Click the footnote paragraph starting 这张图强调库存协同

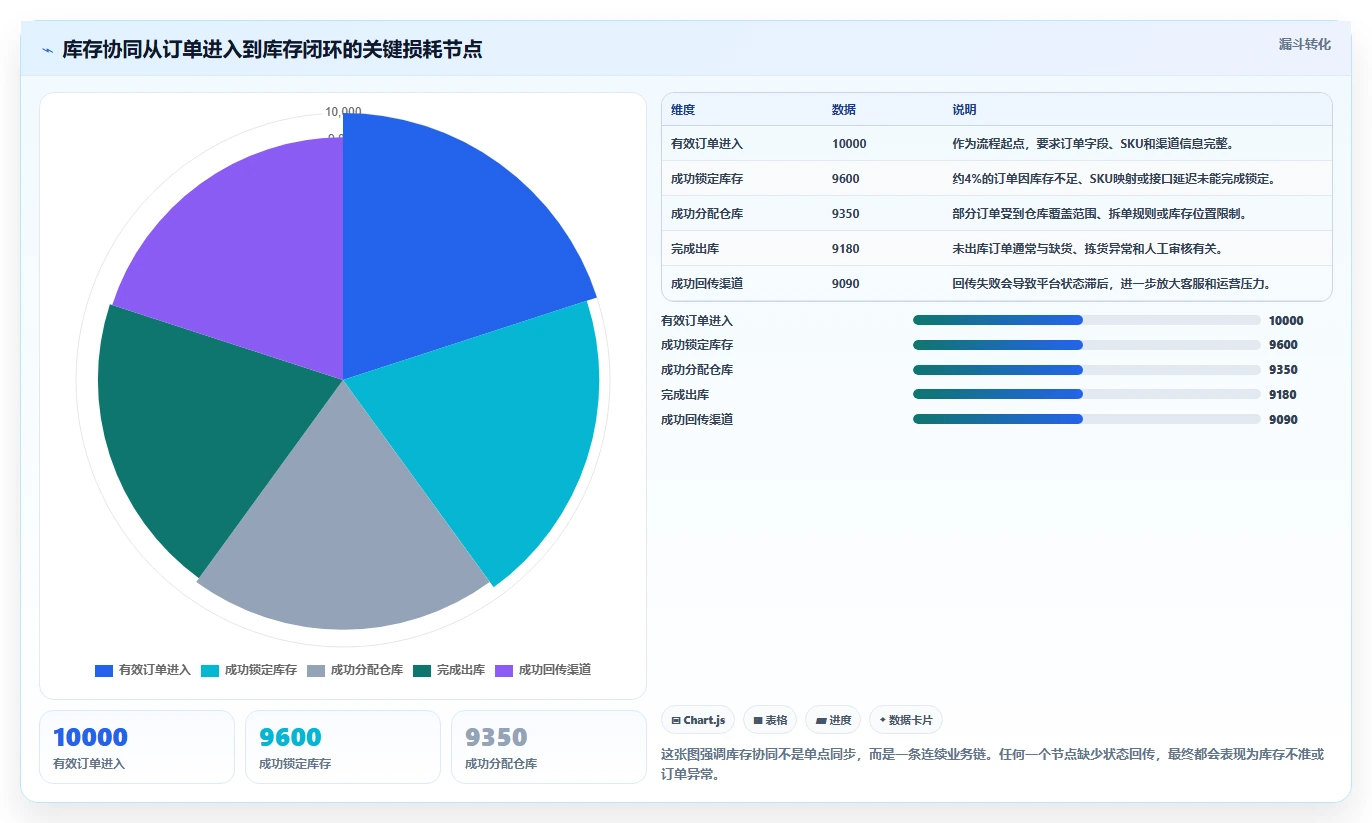[x=993, y=764]
